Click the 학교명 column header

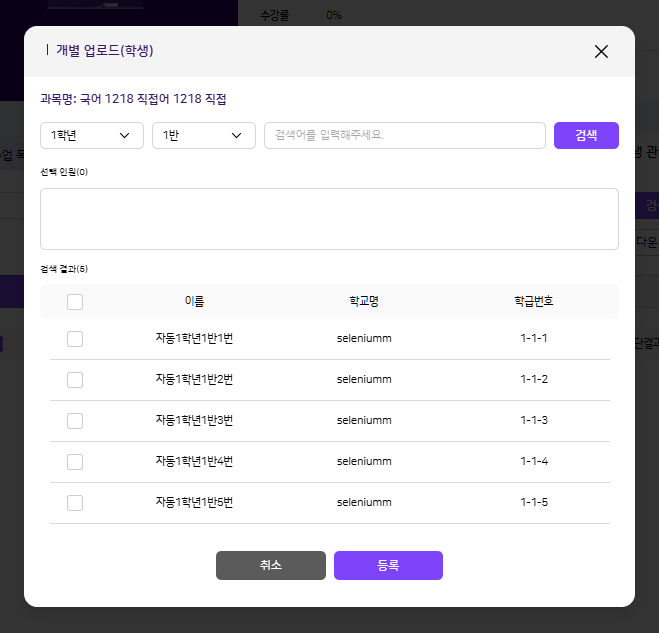(x=364, y=301)
